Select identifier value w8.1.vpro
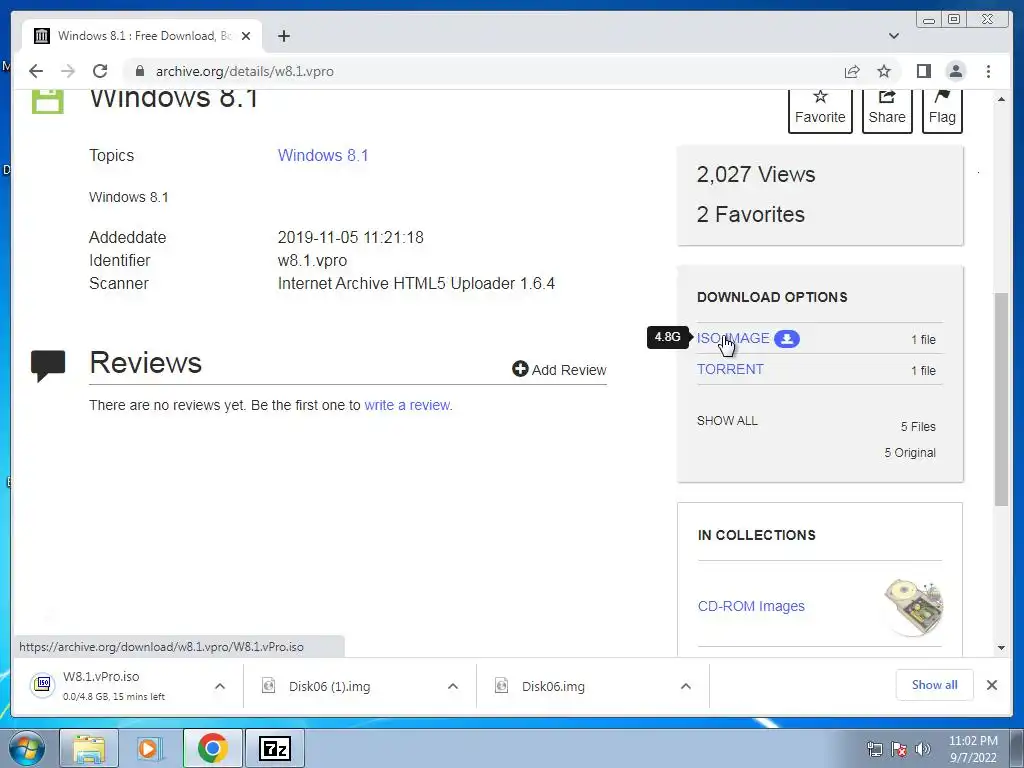 click(312, 261)
